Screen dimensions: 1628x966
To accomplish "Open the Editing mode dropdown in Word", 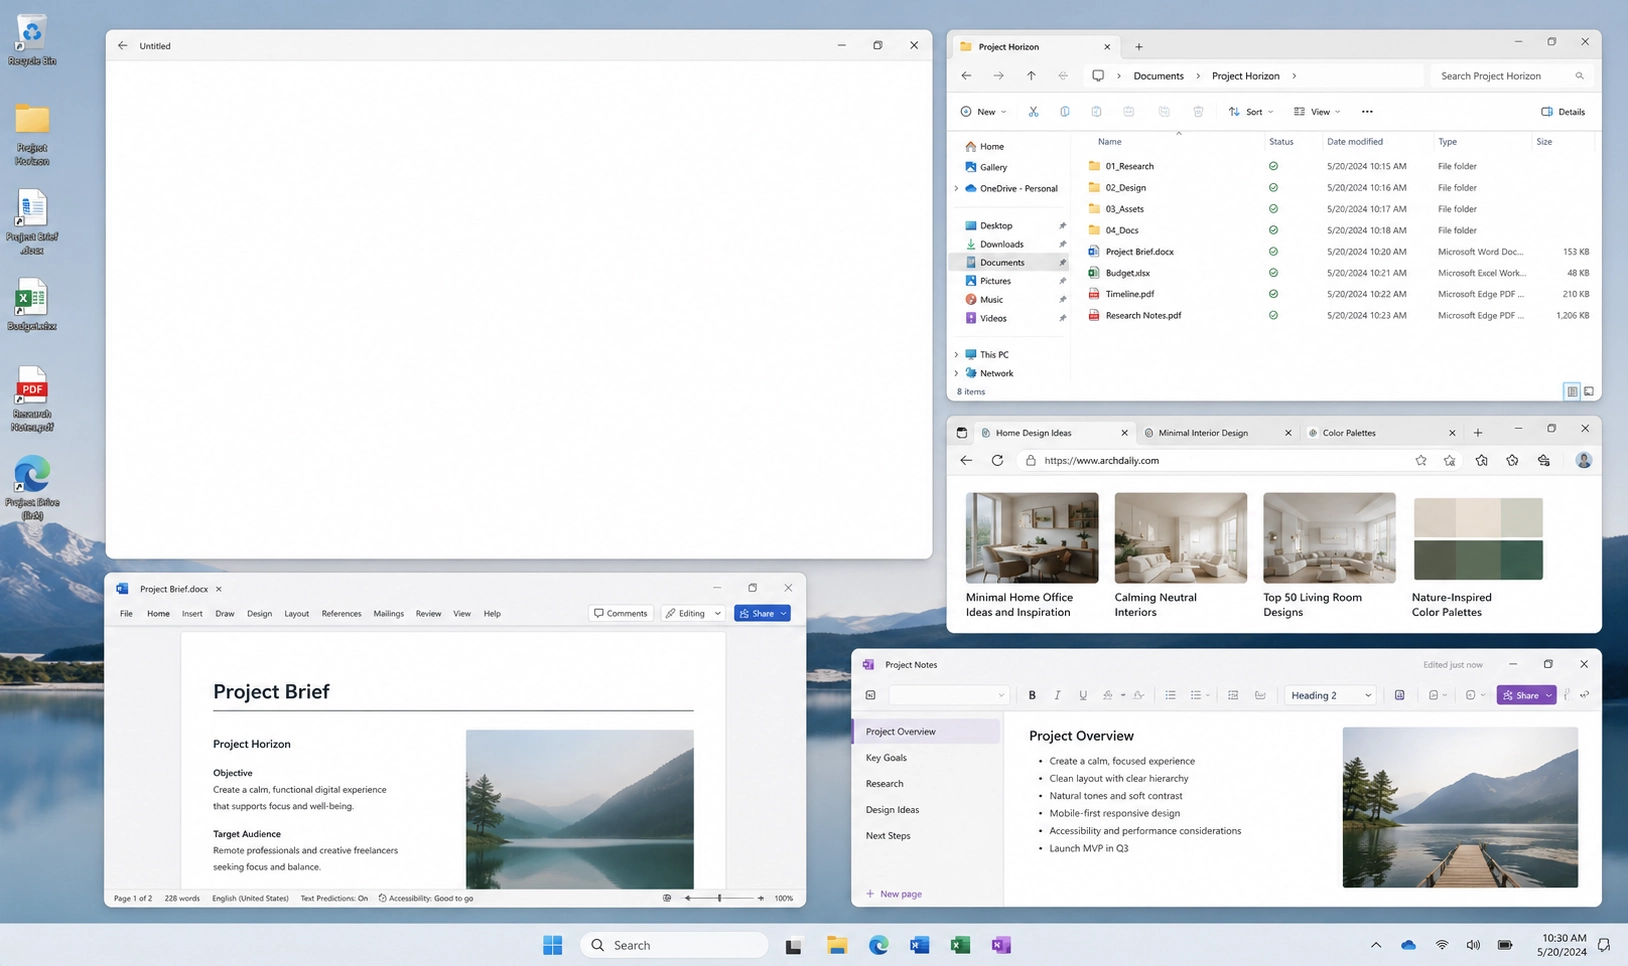I will coord(692,613).
